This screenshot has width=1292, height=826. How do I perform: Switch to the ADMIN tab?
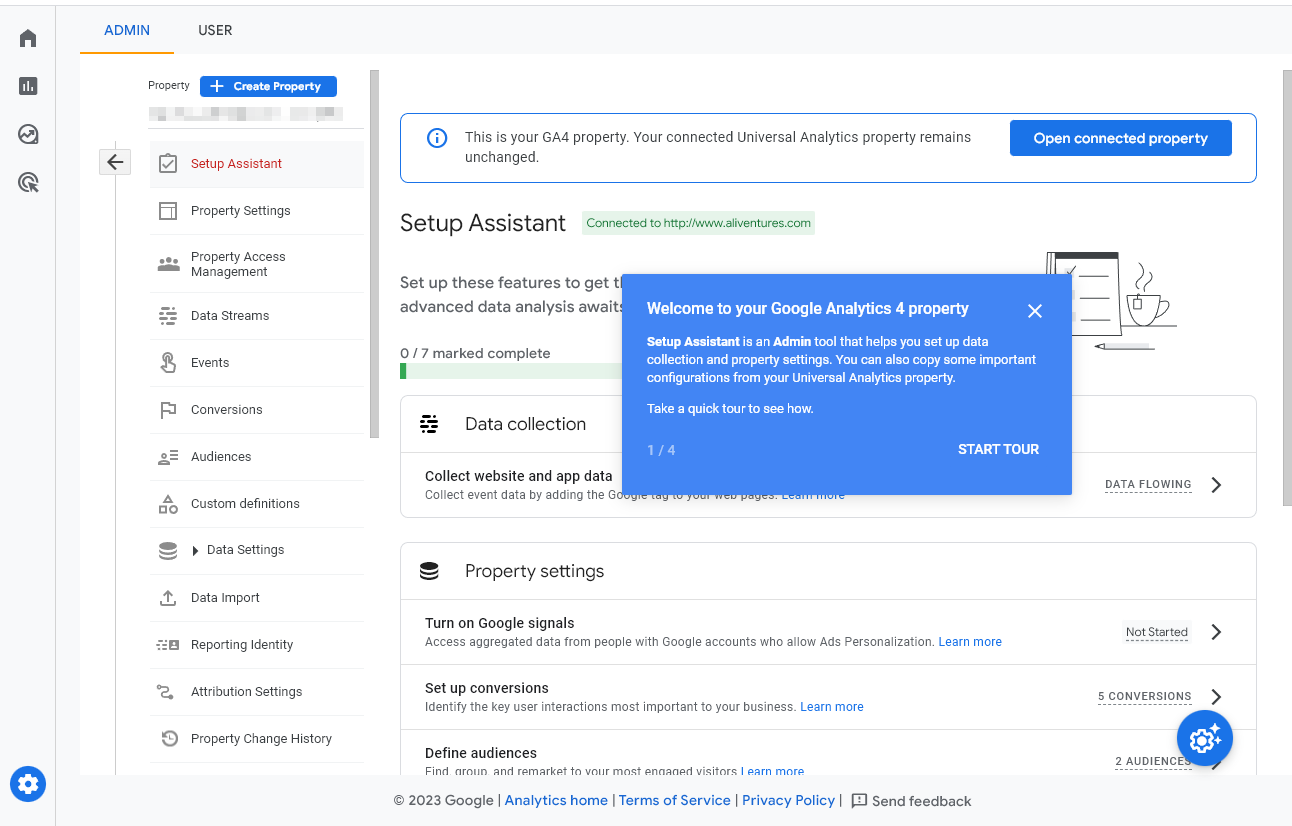pyautogui.click(x=126, y=30)
